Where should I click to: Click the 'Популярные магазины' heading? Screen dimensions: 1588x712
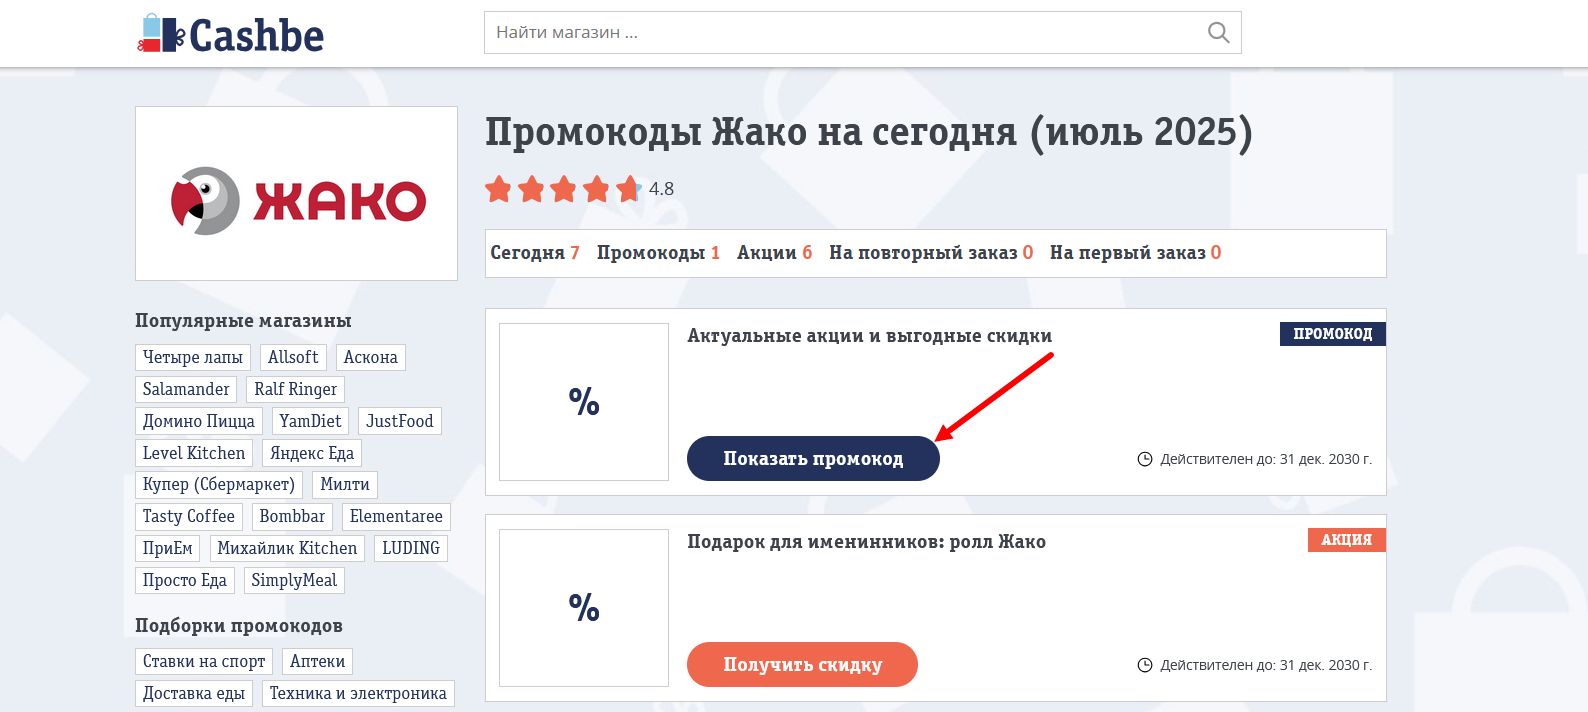(243, 321)
